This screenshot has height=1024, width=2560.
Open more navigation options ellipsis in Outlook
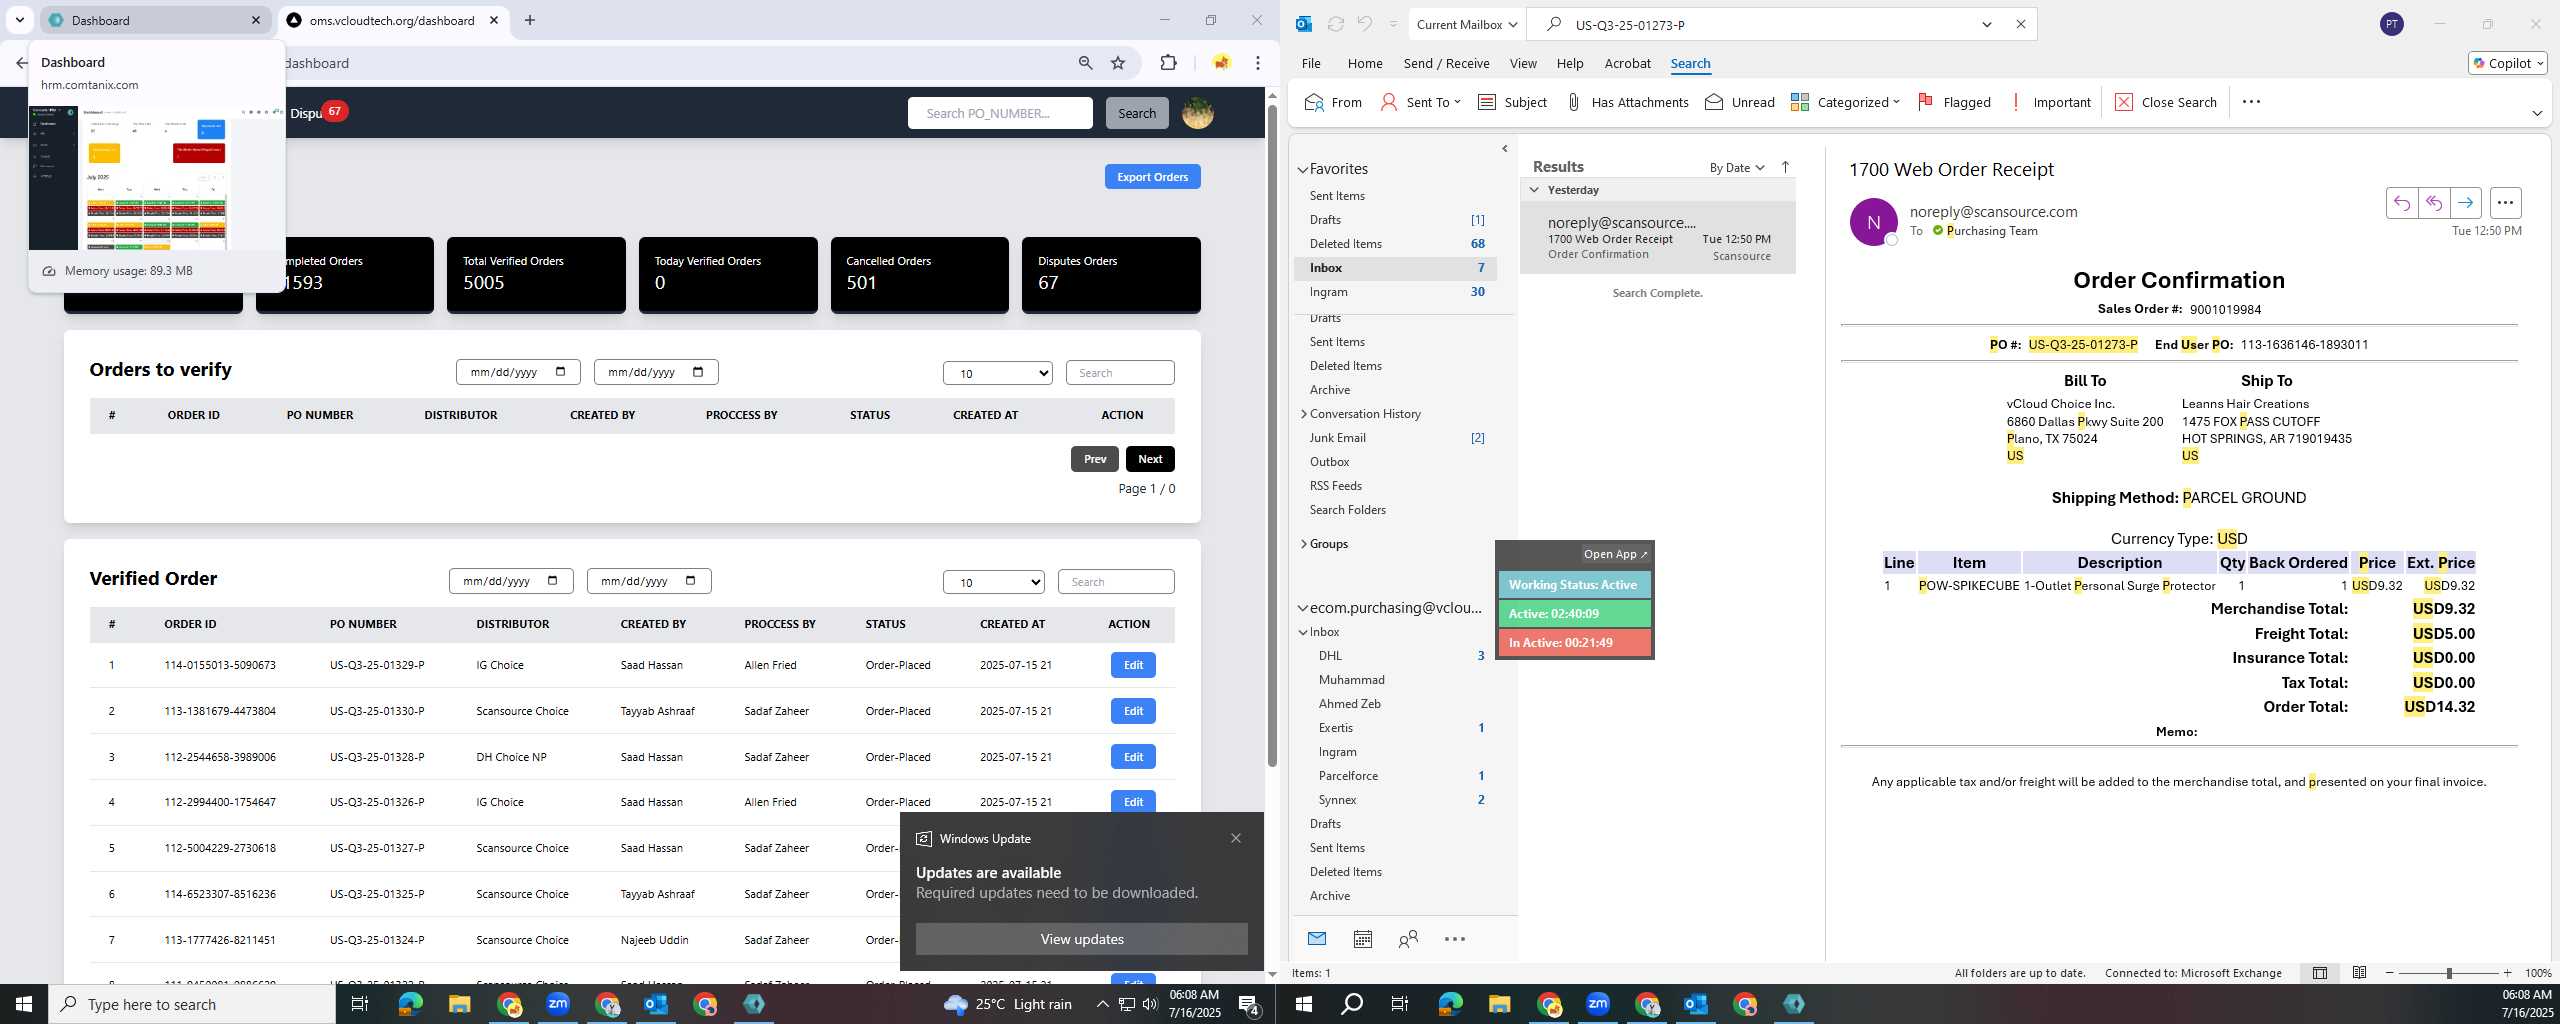1455,938
